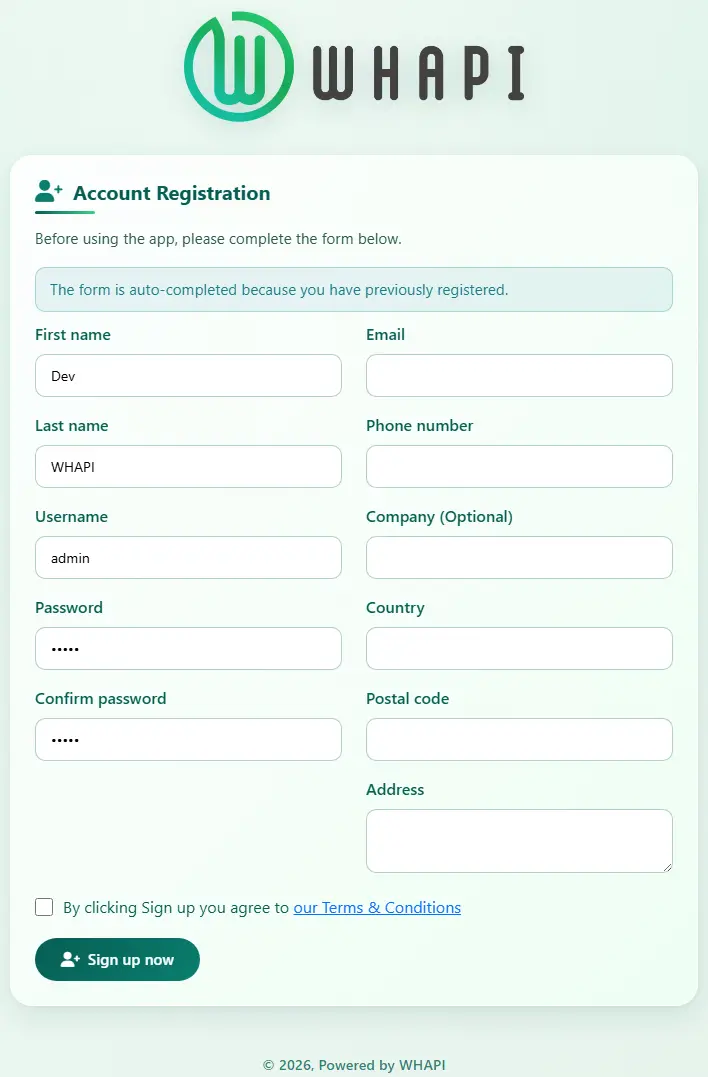708x1077 pixels.
Task: Click the WHAPI wordmark text in header
Action: tap(419, 73)
